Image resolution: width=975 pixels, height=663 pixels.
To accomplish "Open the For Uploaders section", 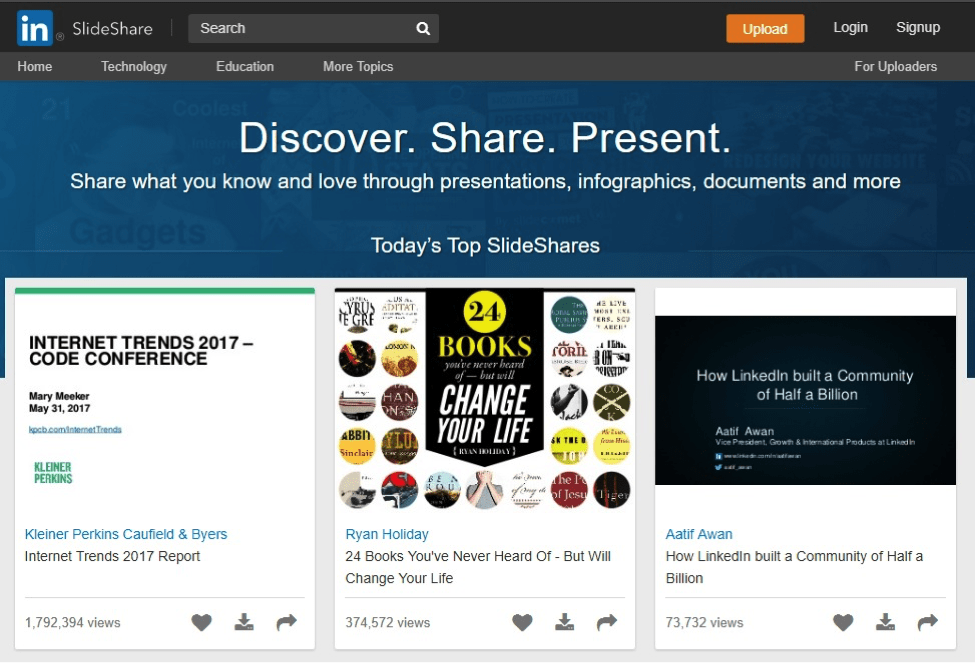I will tap(895, 67).
